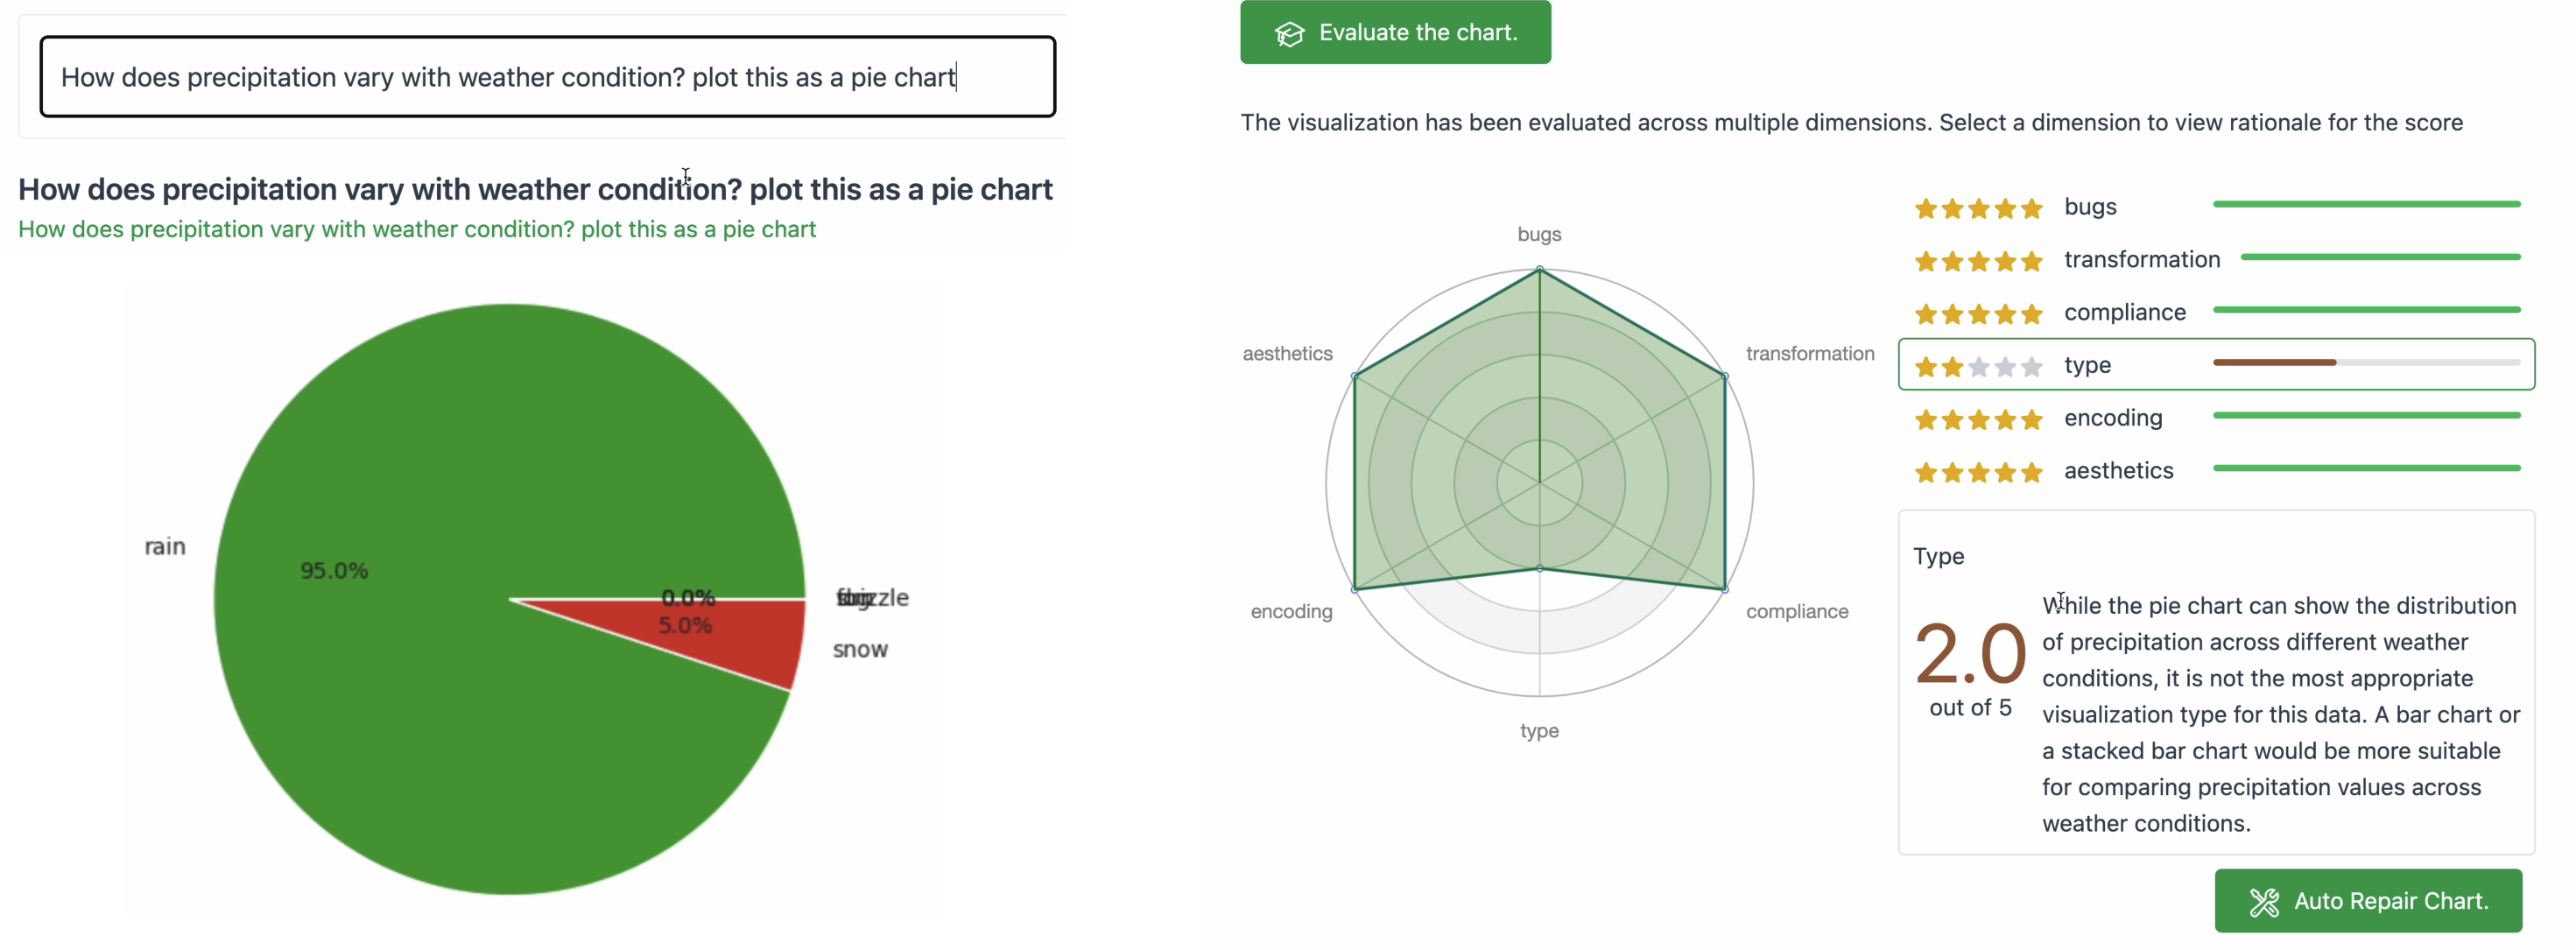Click the first star in the encoding rating

1925,420
